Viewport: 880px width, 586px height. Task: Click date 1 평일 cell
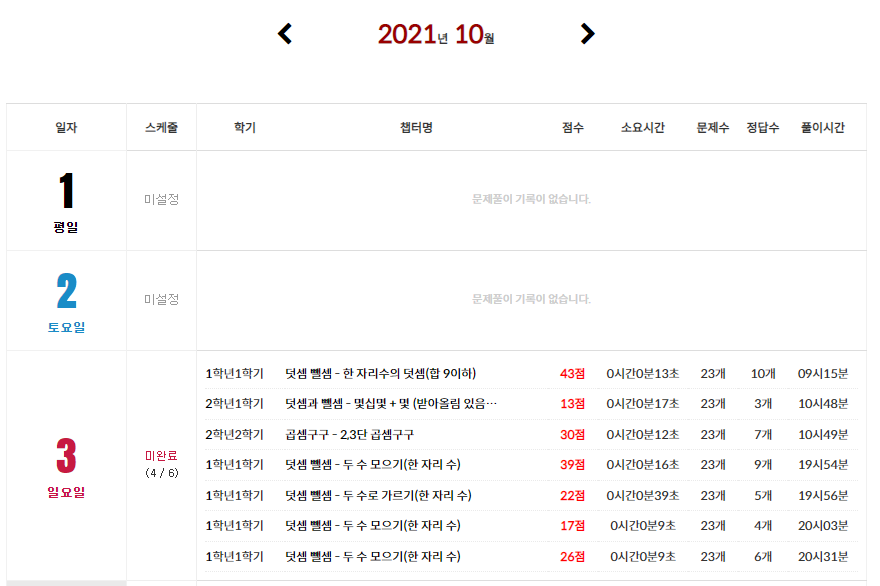click(x=66, y=201)
